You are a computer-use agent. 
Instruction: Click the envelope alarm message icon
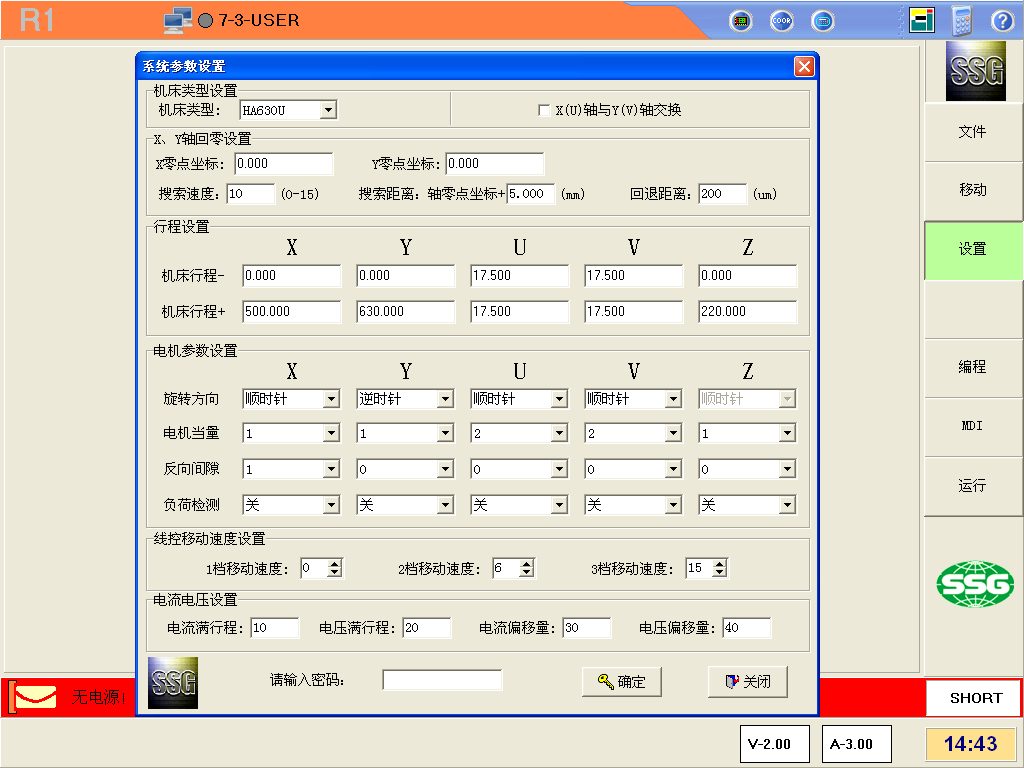[x=33, y=696]
